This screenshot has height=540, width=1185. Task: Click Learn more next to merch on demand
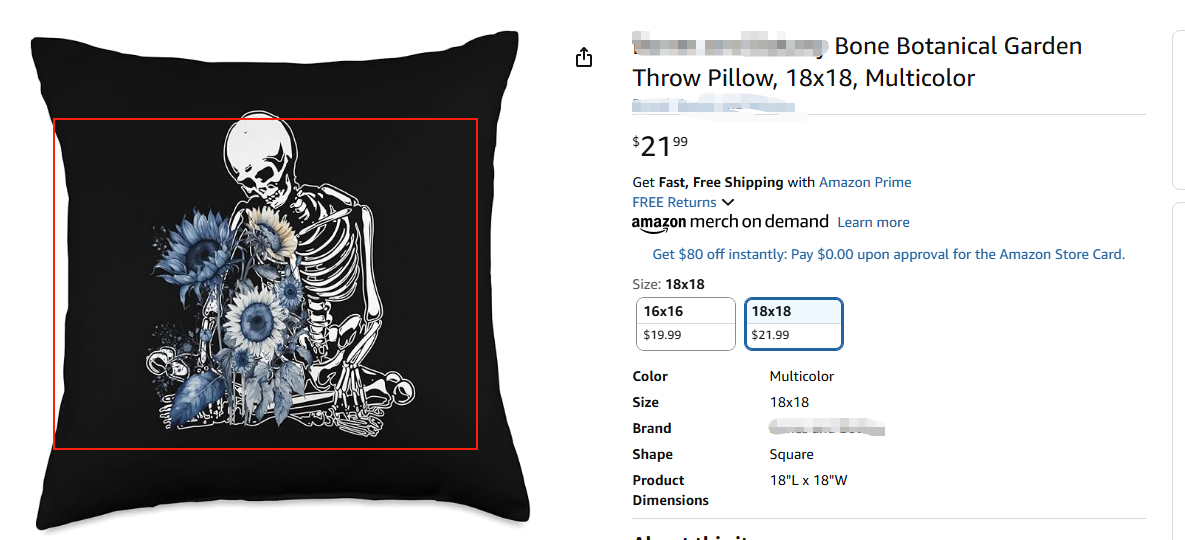pos(873,222)
